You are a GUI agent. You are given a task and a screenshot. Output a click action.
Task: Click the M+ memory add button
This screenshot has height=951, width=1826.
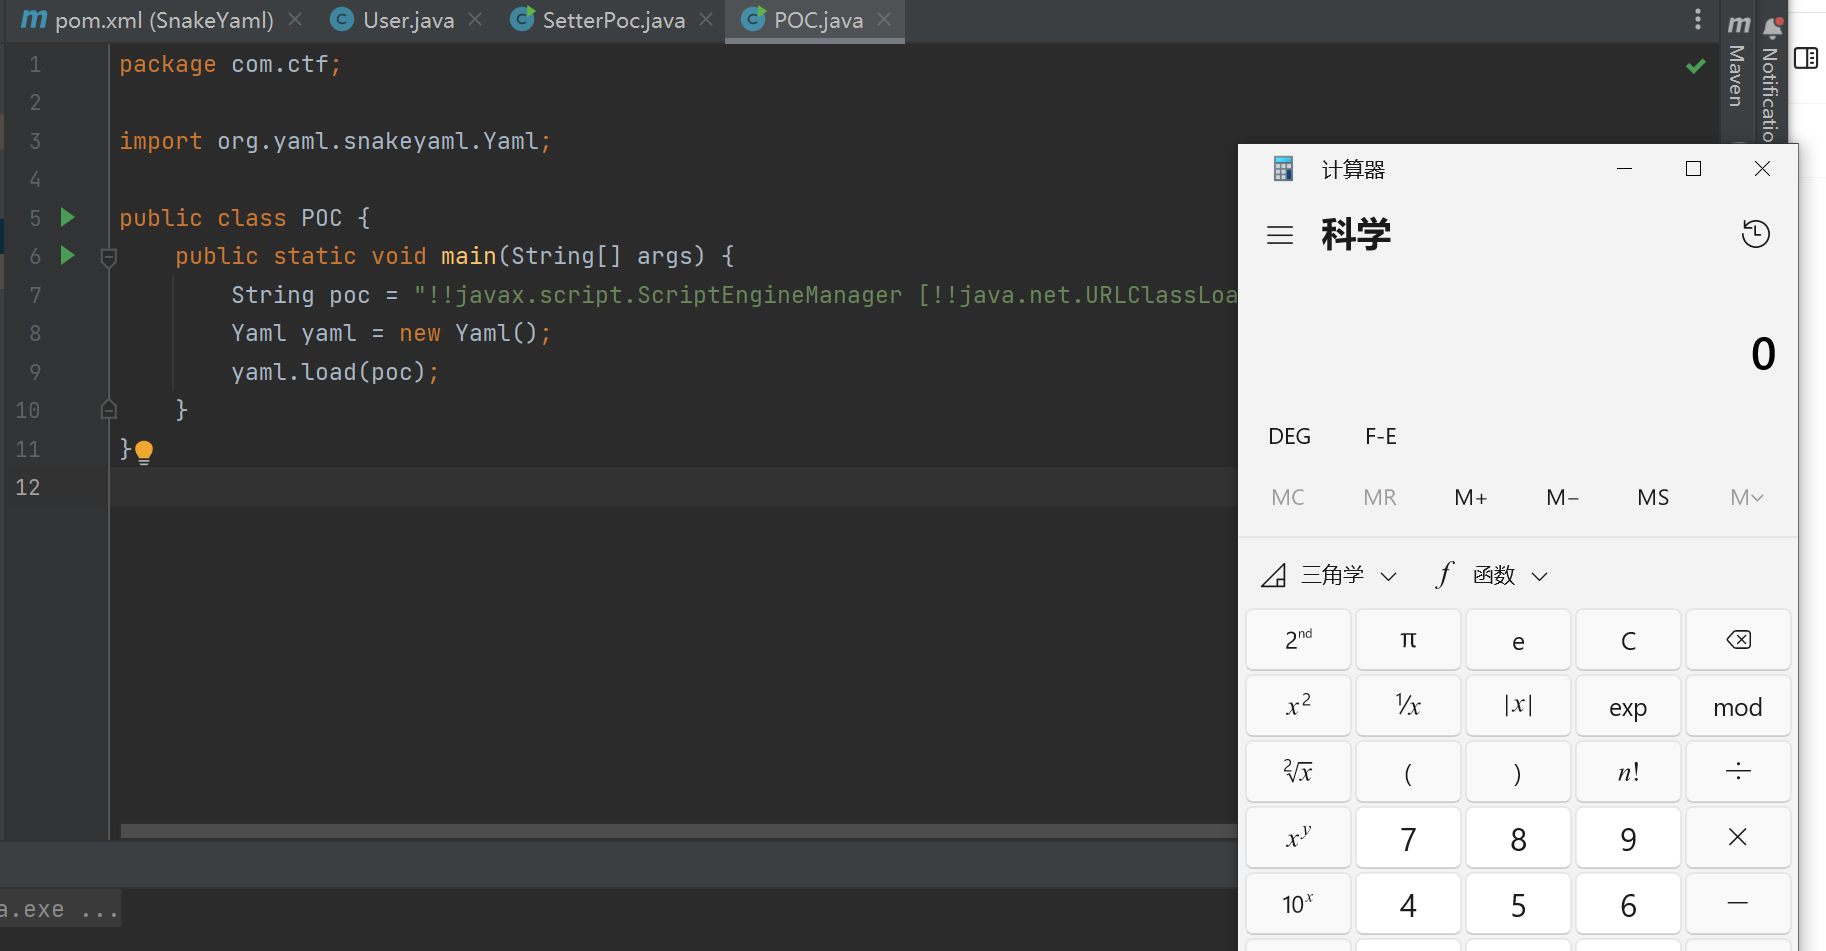1471,497
